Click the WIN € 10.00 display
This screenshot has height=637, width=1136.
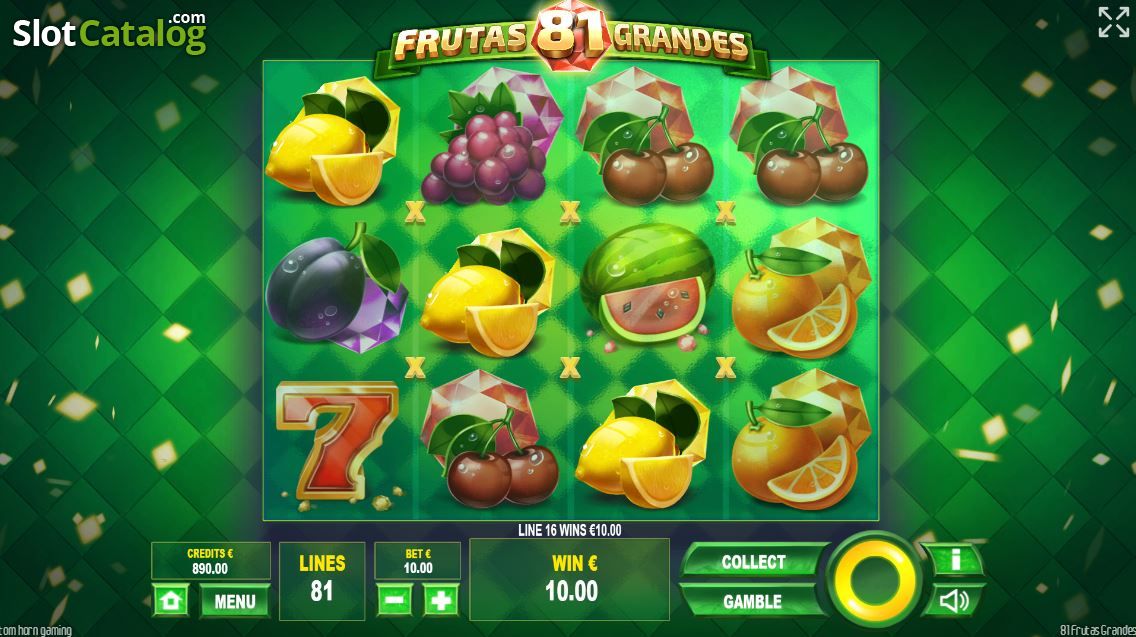coord(569,579)
